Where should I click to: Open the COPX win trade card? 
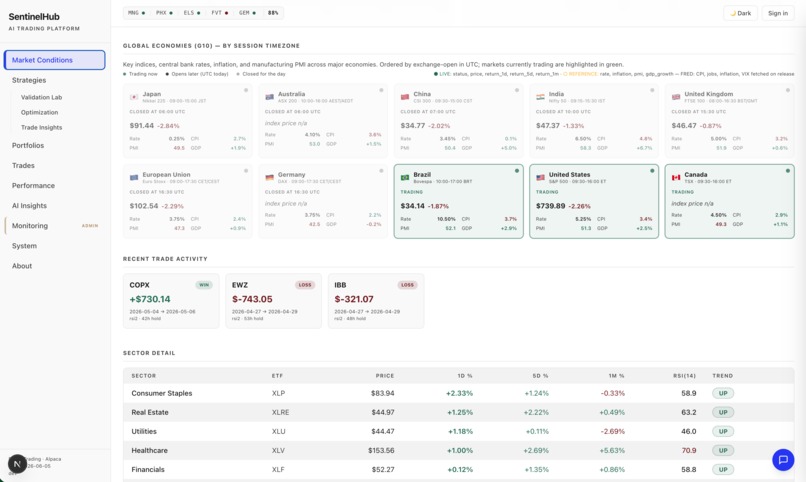click(x=171, y=301)
